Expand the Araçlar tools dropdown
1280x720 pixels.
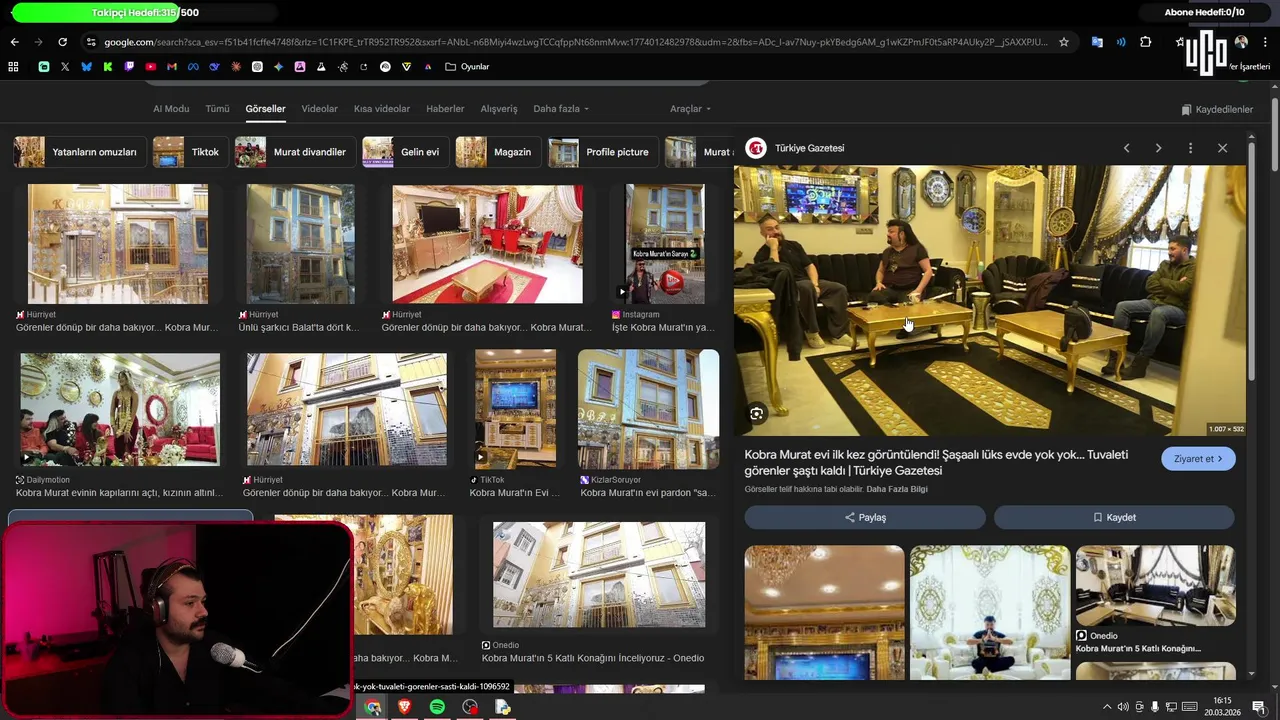pos(690,109)
